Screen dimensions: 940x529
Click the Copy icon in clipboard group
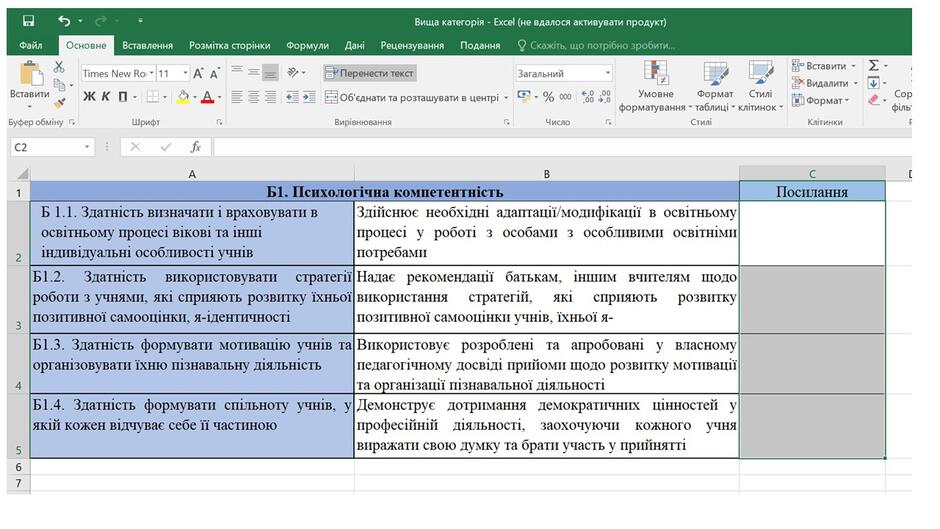[59, 85]
